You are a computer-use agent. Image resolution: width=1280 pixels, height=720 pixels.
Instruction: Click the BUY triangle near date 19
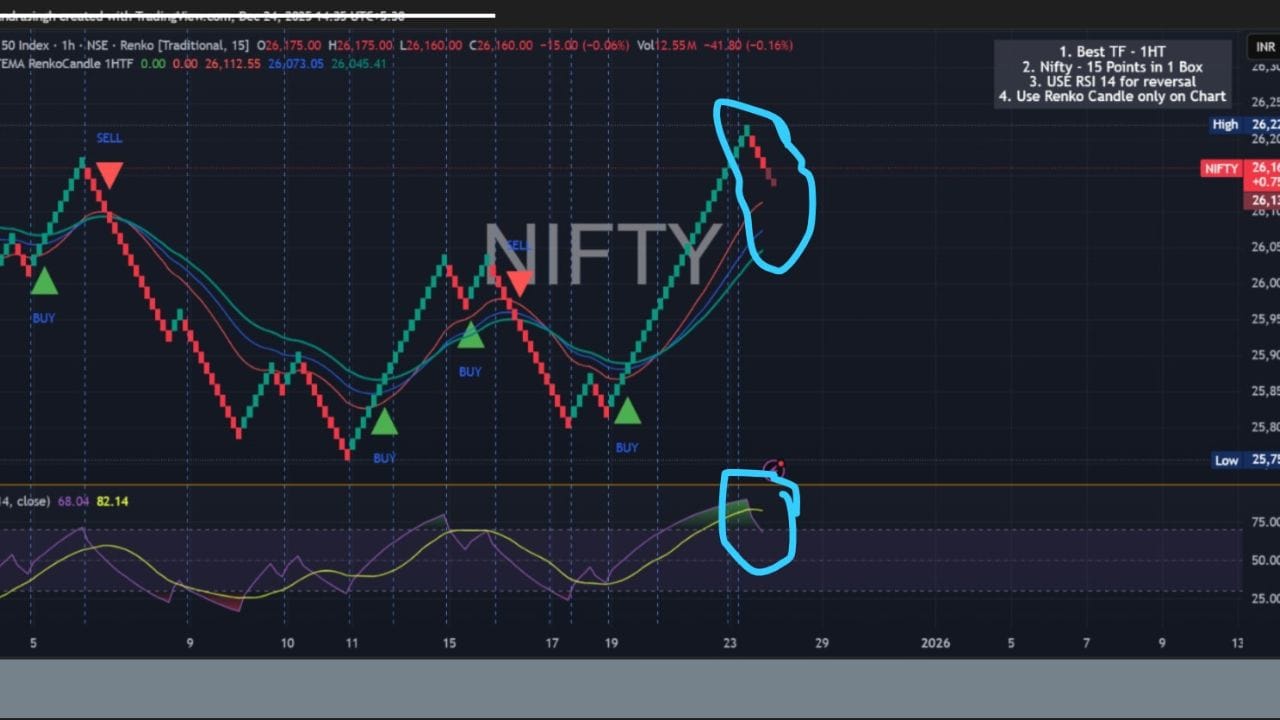pyautogui.click(x=627, y=411)
